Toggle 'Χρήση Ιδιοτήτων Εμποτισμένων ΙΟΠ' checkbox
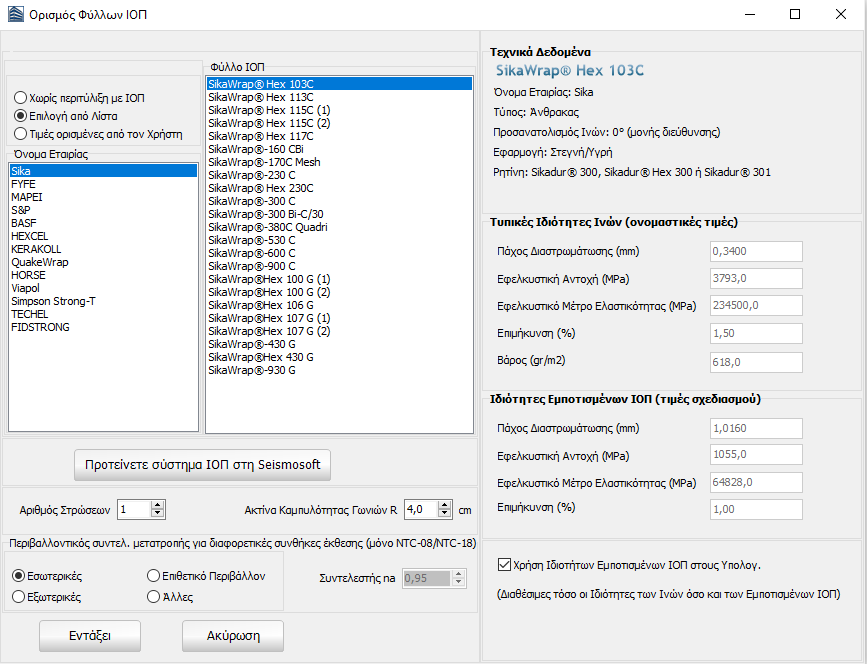The height and width of the screenshot is (664, 867). click(503, 565)
